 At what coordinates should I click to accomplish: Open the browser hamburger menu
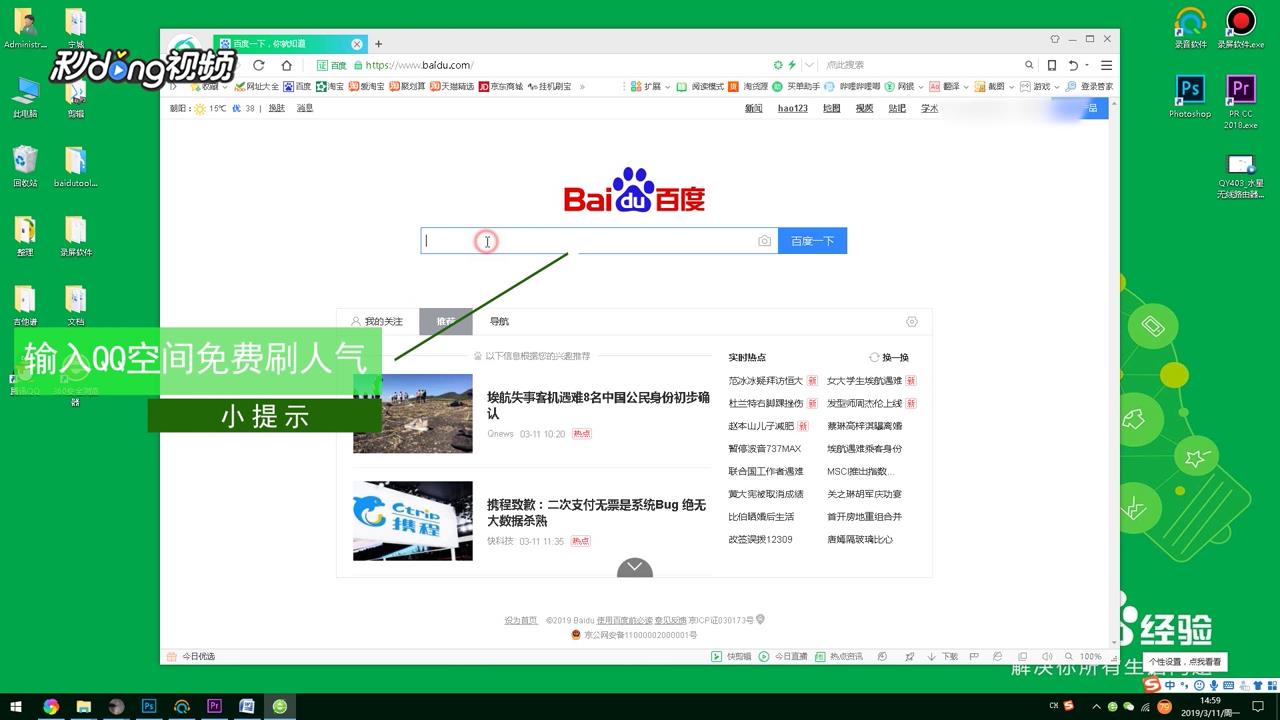1106,65
